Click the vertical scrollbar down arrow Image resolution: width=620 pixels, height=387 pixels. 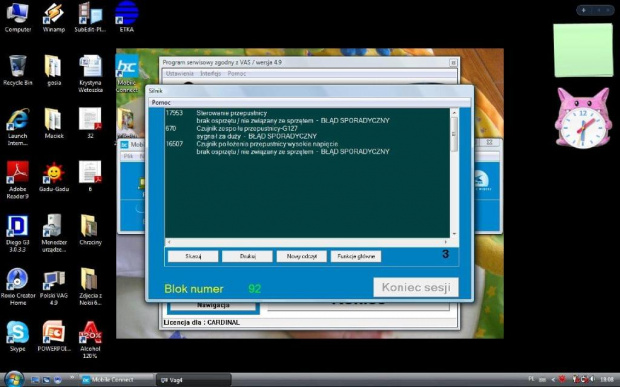tap(454, 234)
